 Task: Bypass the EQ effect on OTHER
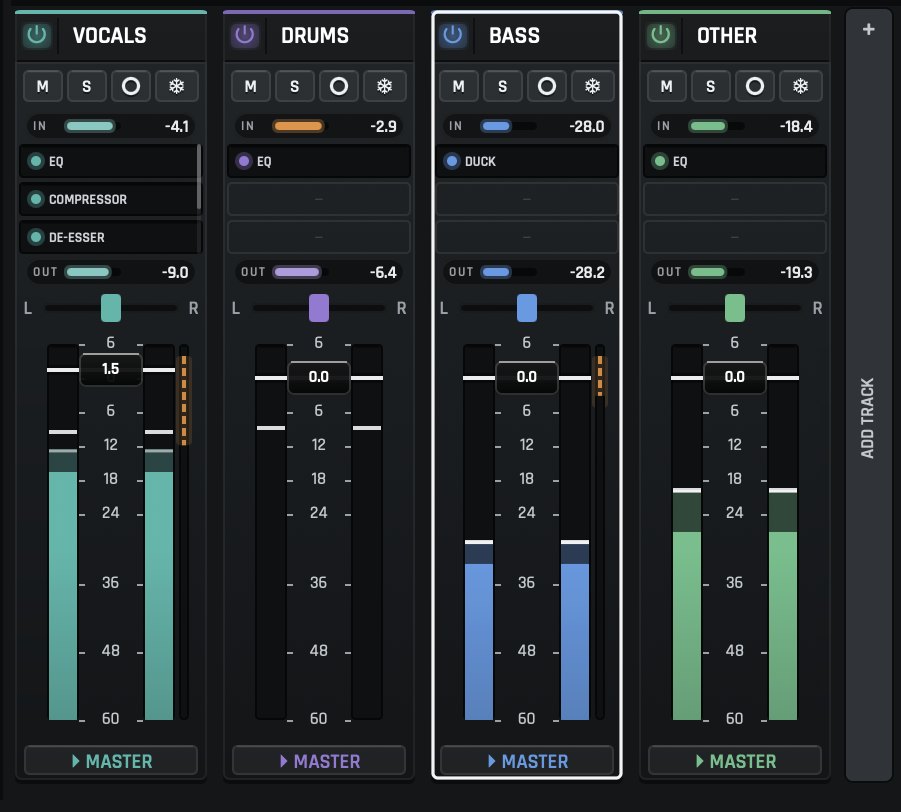(x=660, y=161)
